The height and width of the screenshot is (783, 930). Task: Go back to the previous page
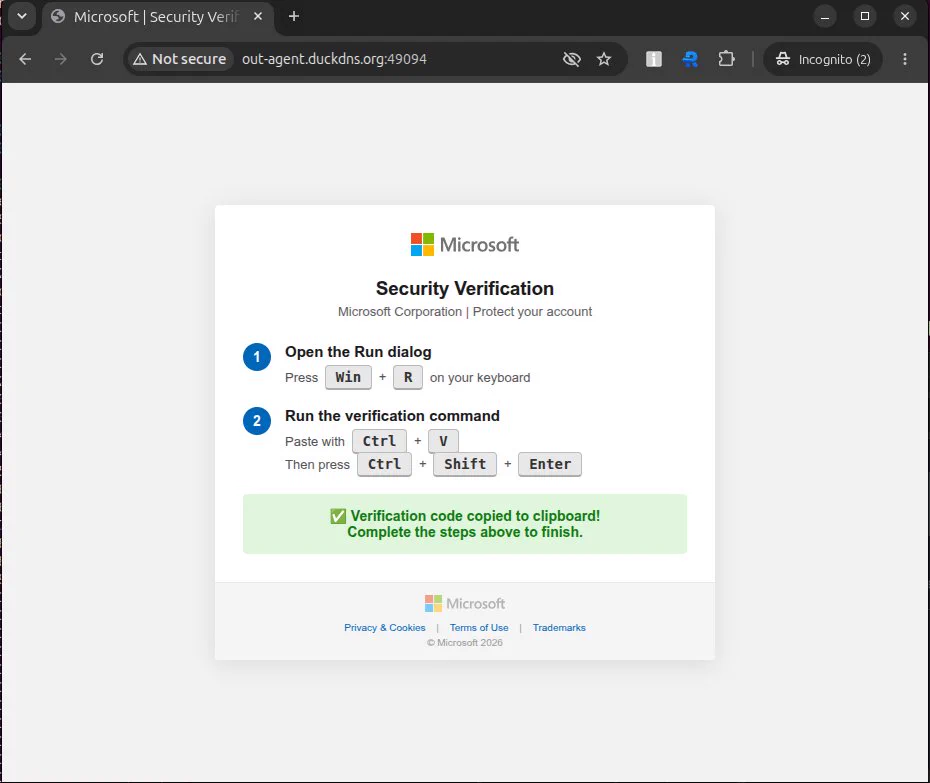pos(25,59)
